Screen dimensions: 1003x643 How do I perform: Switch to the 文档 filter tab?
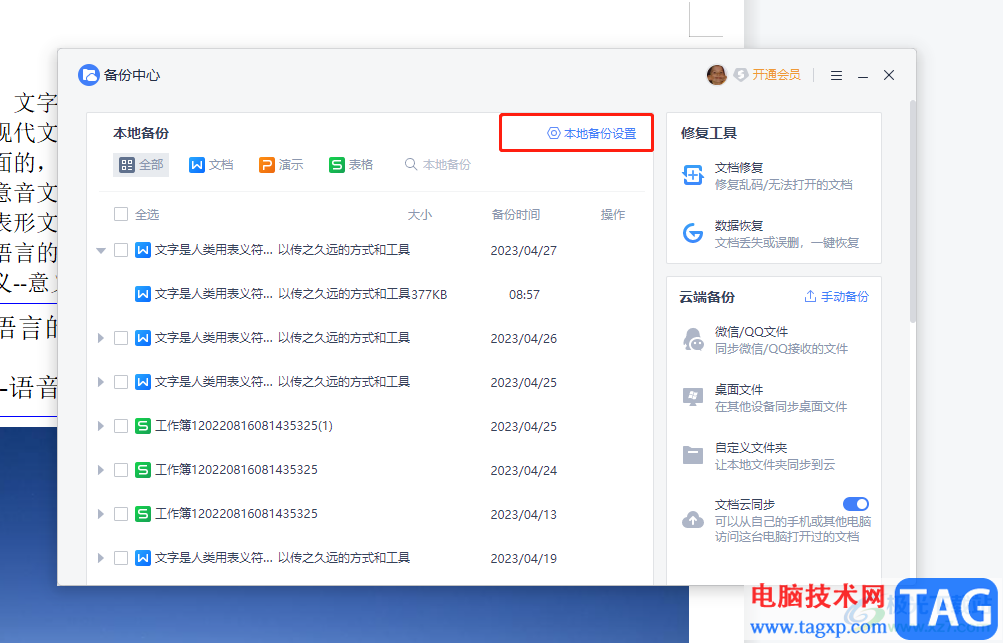pos(211,164)
